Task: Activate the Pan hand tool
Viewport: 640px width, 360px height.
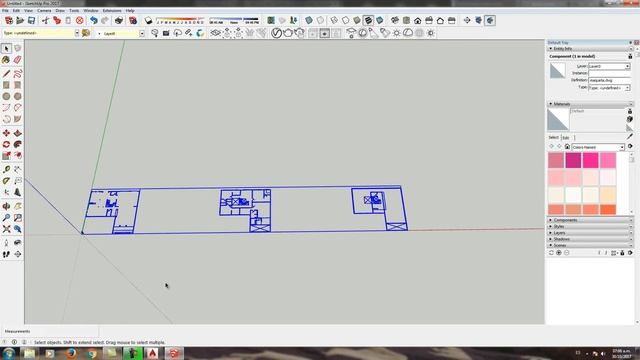Action: 18,207
